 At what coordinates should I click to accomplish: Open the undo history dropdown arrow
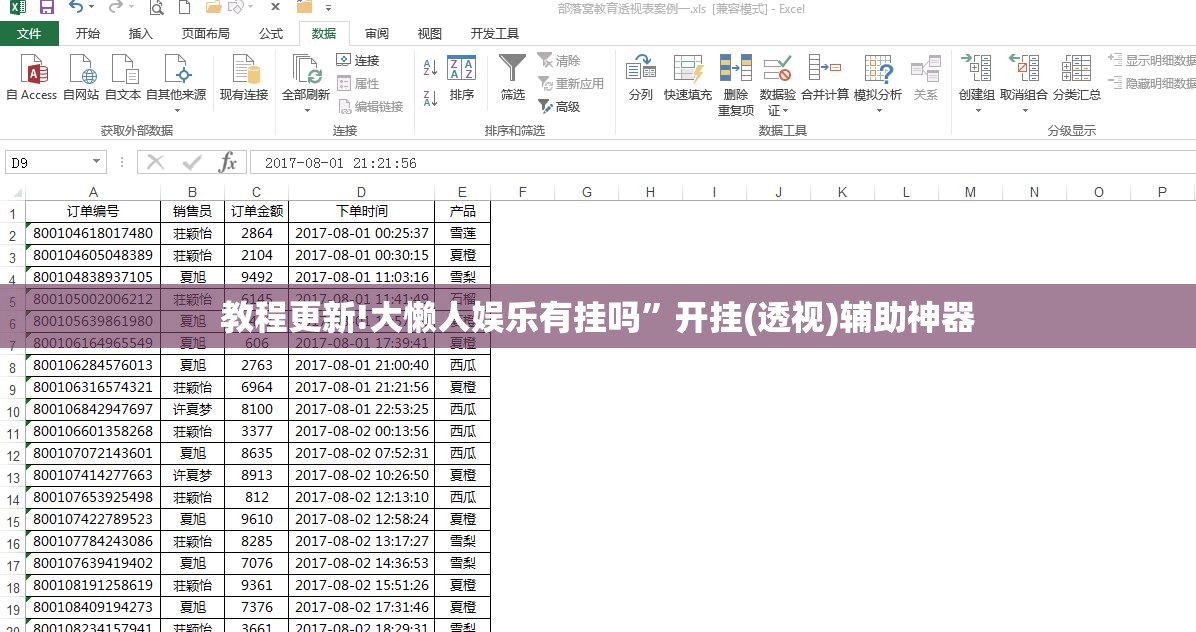tap(92, 8)
